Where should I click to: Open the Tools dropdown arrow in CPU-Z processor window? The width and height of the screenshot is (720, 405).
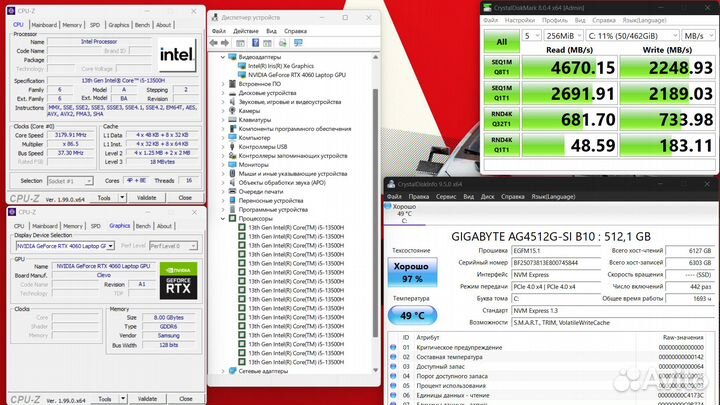tap(122, 197)
